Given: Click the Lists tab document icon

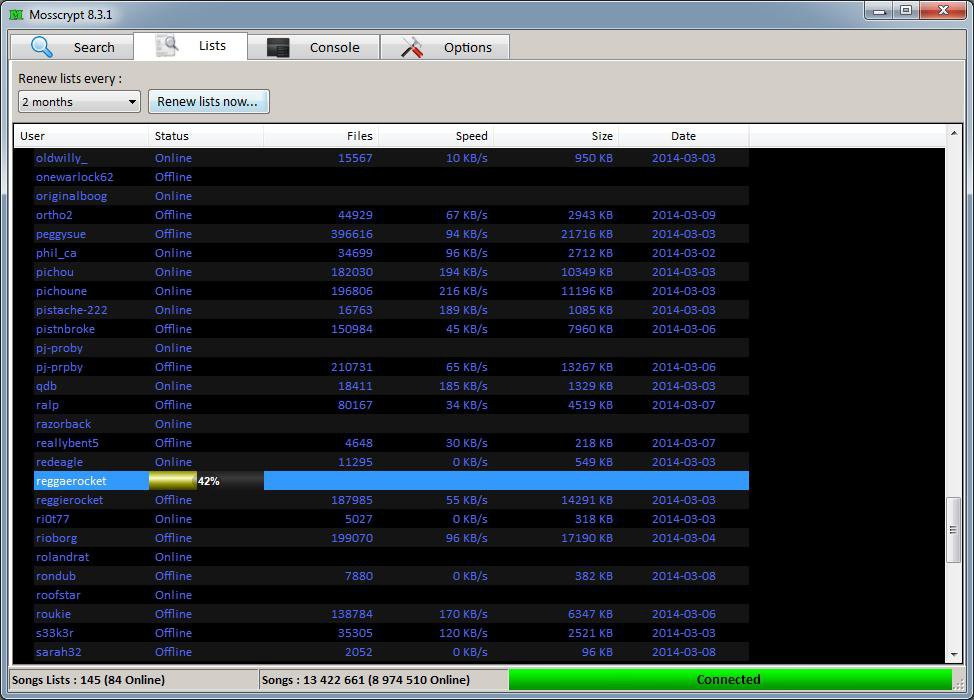Looking at the screenshot, I should [x=166, y=45].
